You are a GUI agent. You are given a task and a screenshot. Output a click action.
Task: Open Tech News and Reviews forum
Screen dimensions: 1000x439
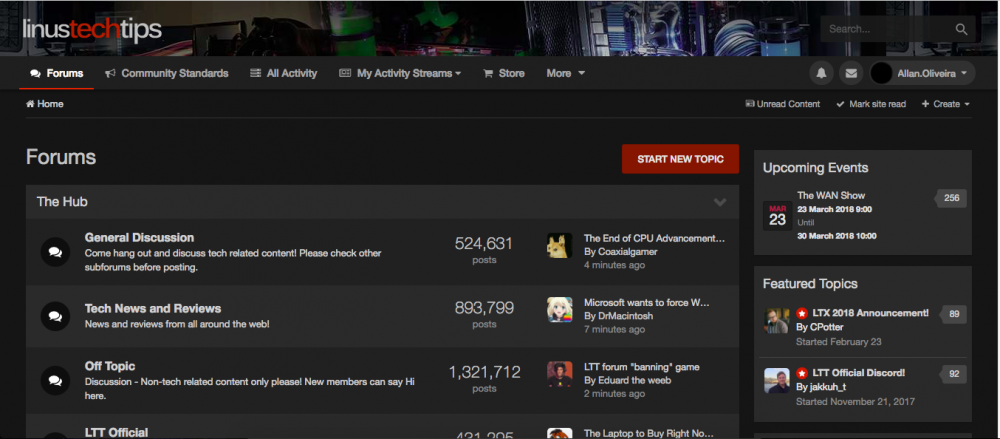153,308
